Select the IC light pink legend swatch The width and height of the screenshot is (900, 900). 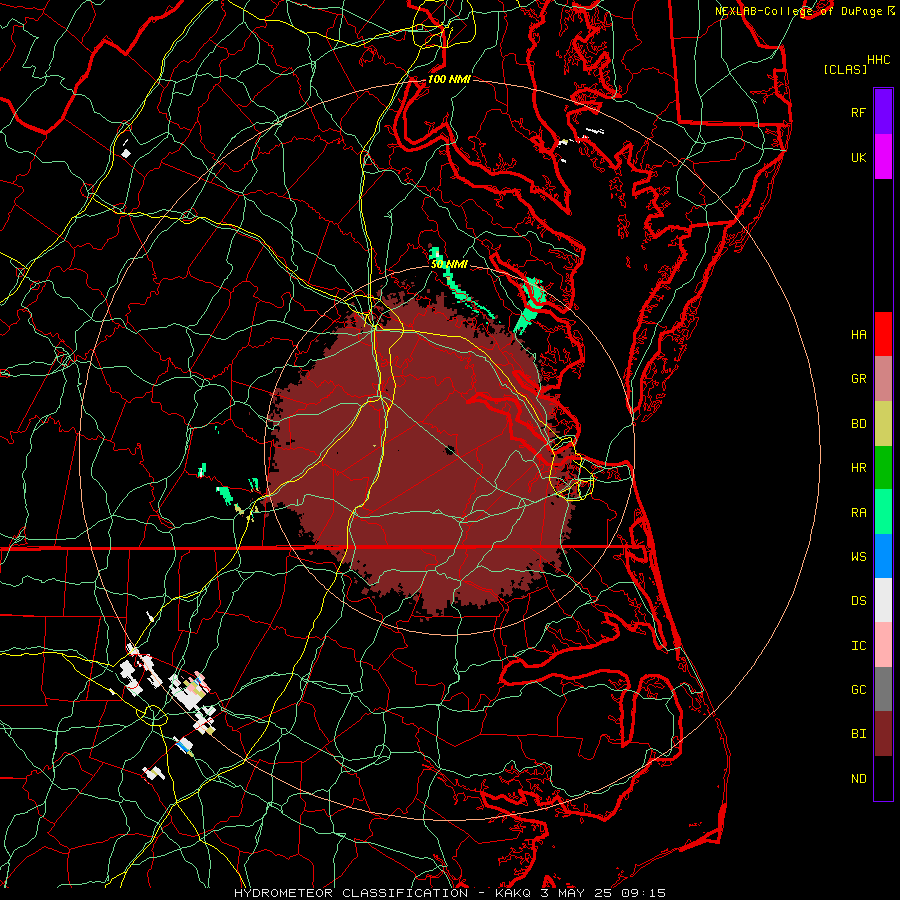coord(883,645)
